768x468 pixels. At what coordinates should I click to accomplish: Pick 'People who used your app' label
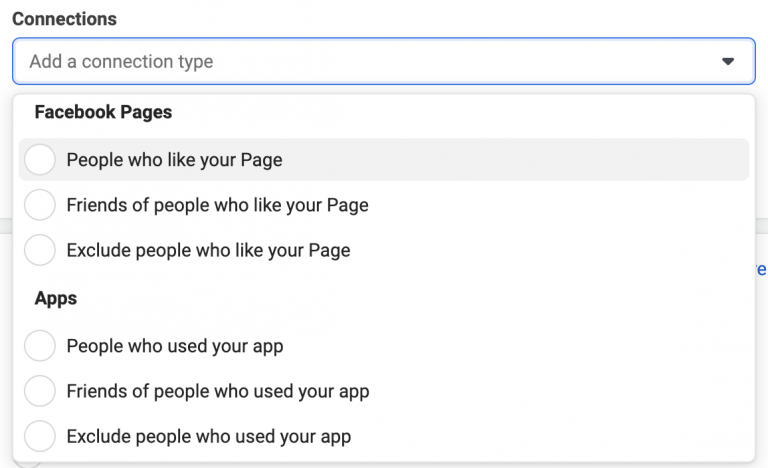pos(175,346)
